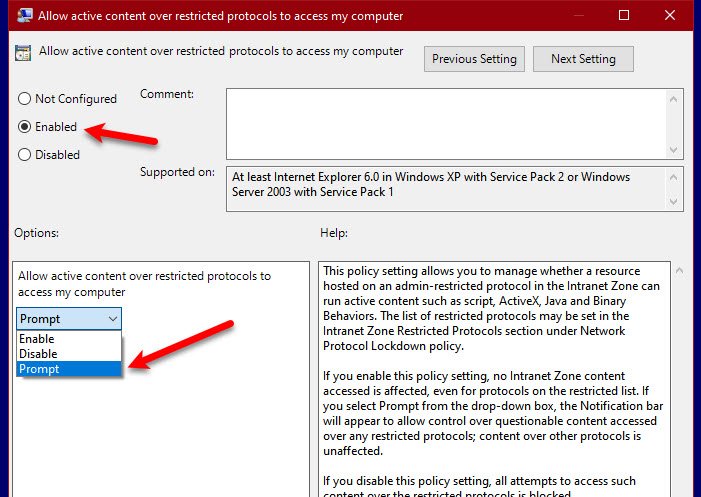Click inside the Comment text box
701x497 pixels.
pos(446,124)
